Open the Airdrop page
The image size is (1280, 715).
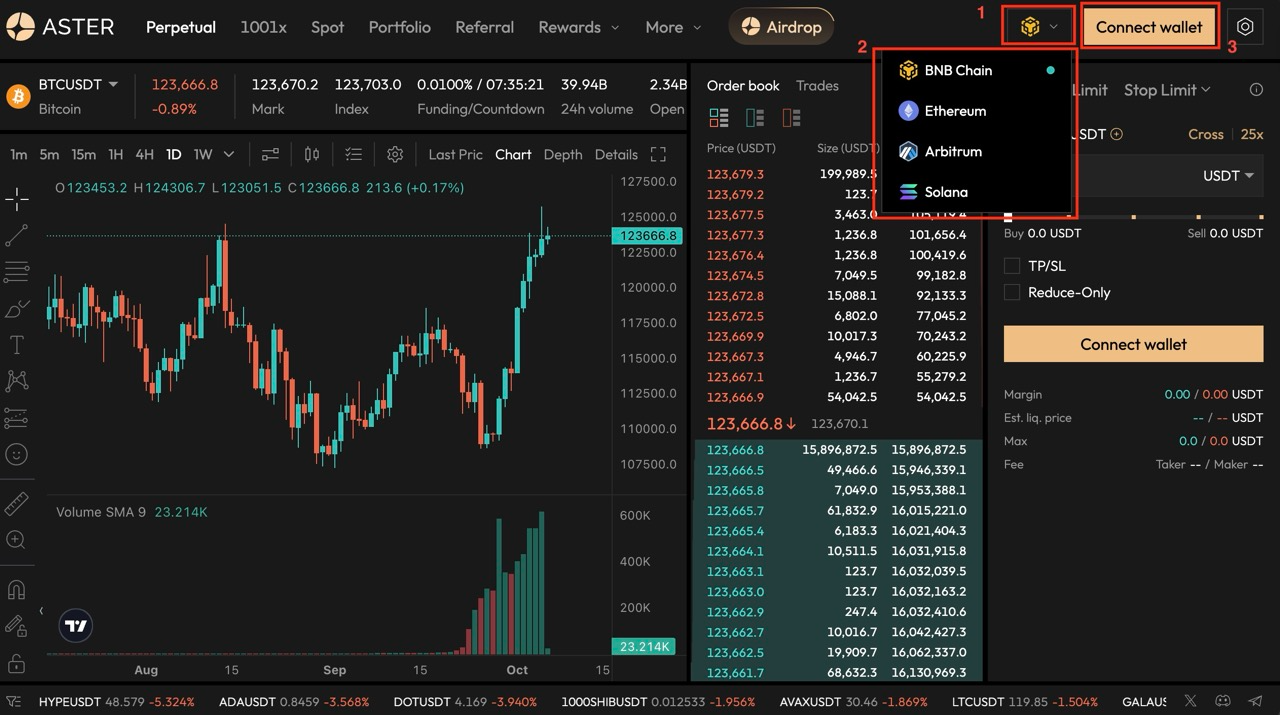780,27
